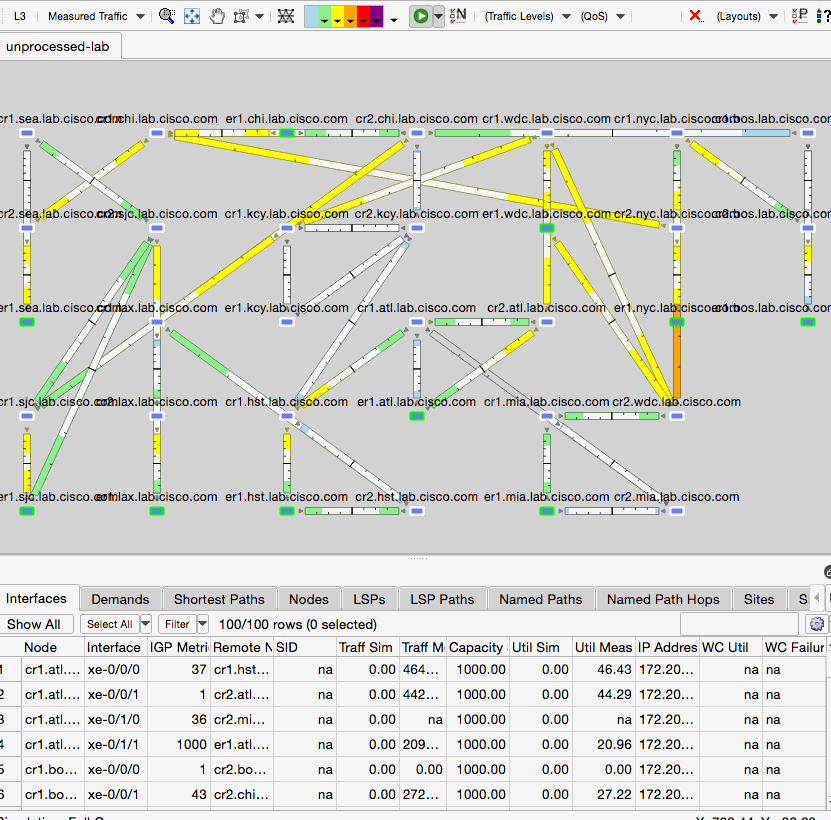Click the Select All button
This screenshot has height=820, width=831.
(110, 624)
